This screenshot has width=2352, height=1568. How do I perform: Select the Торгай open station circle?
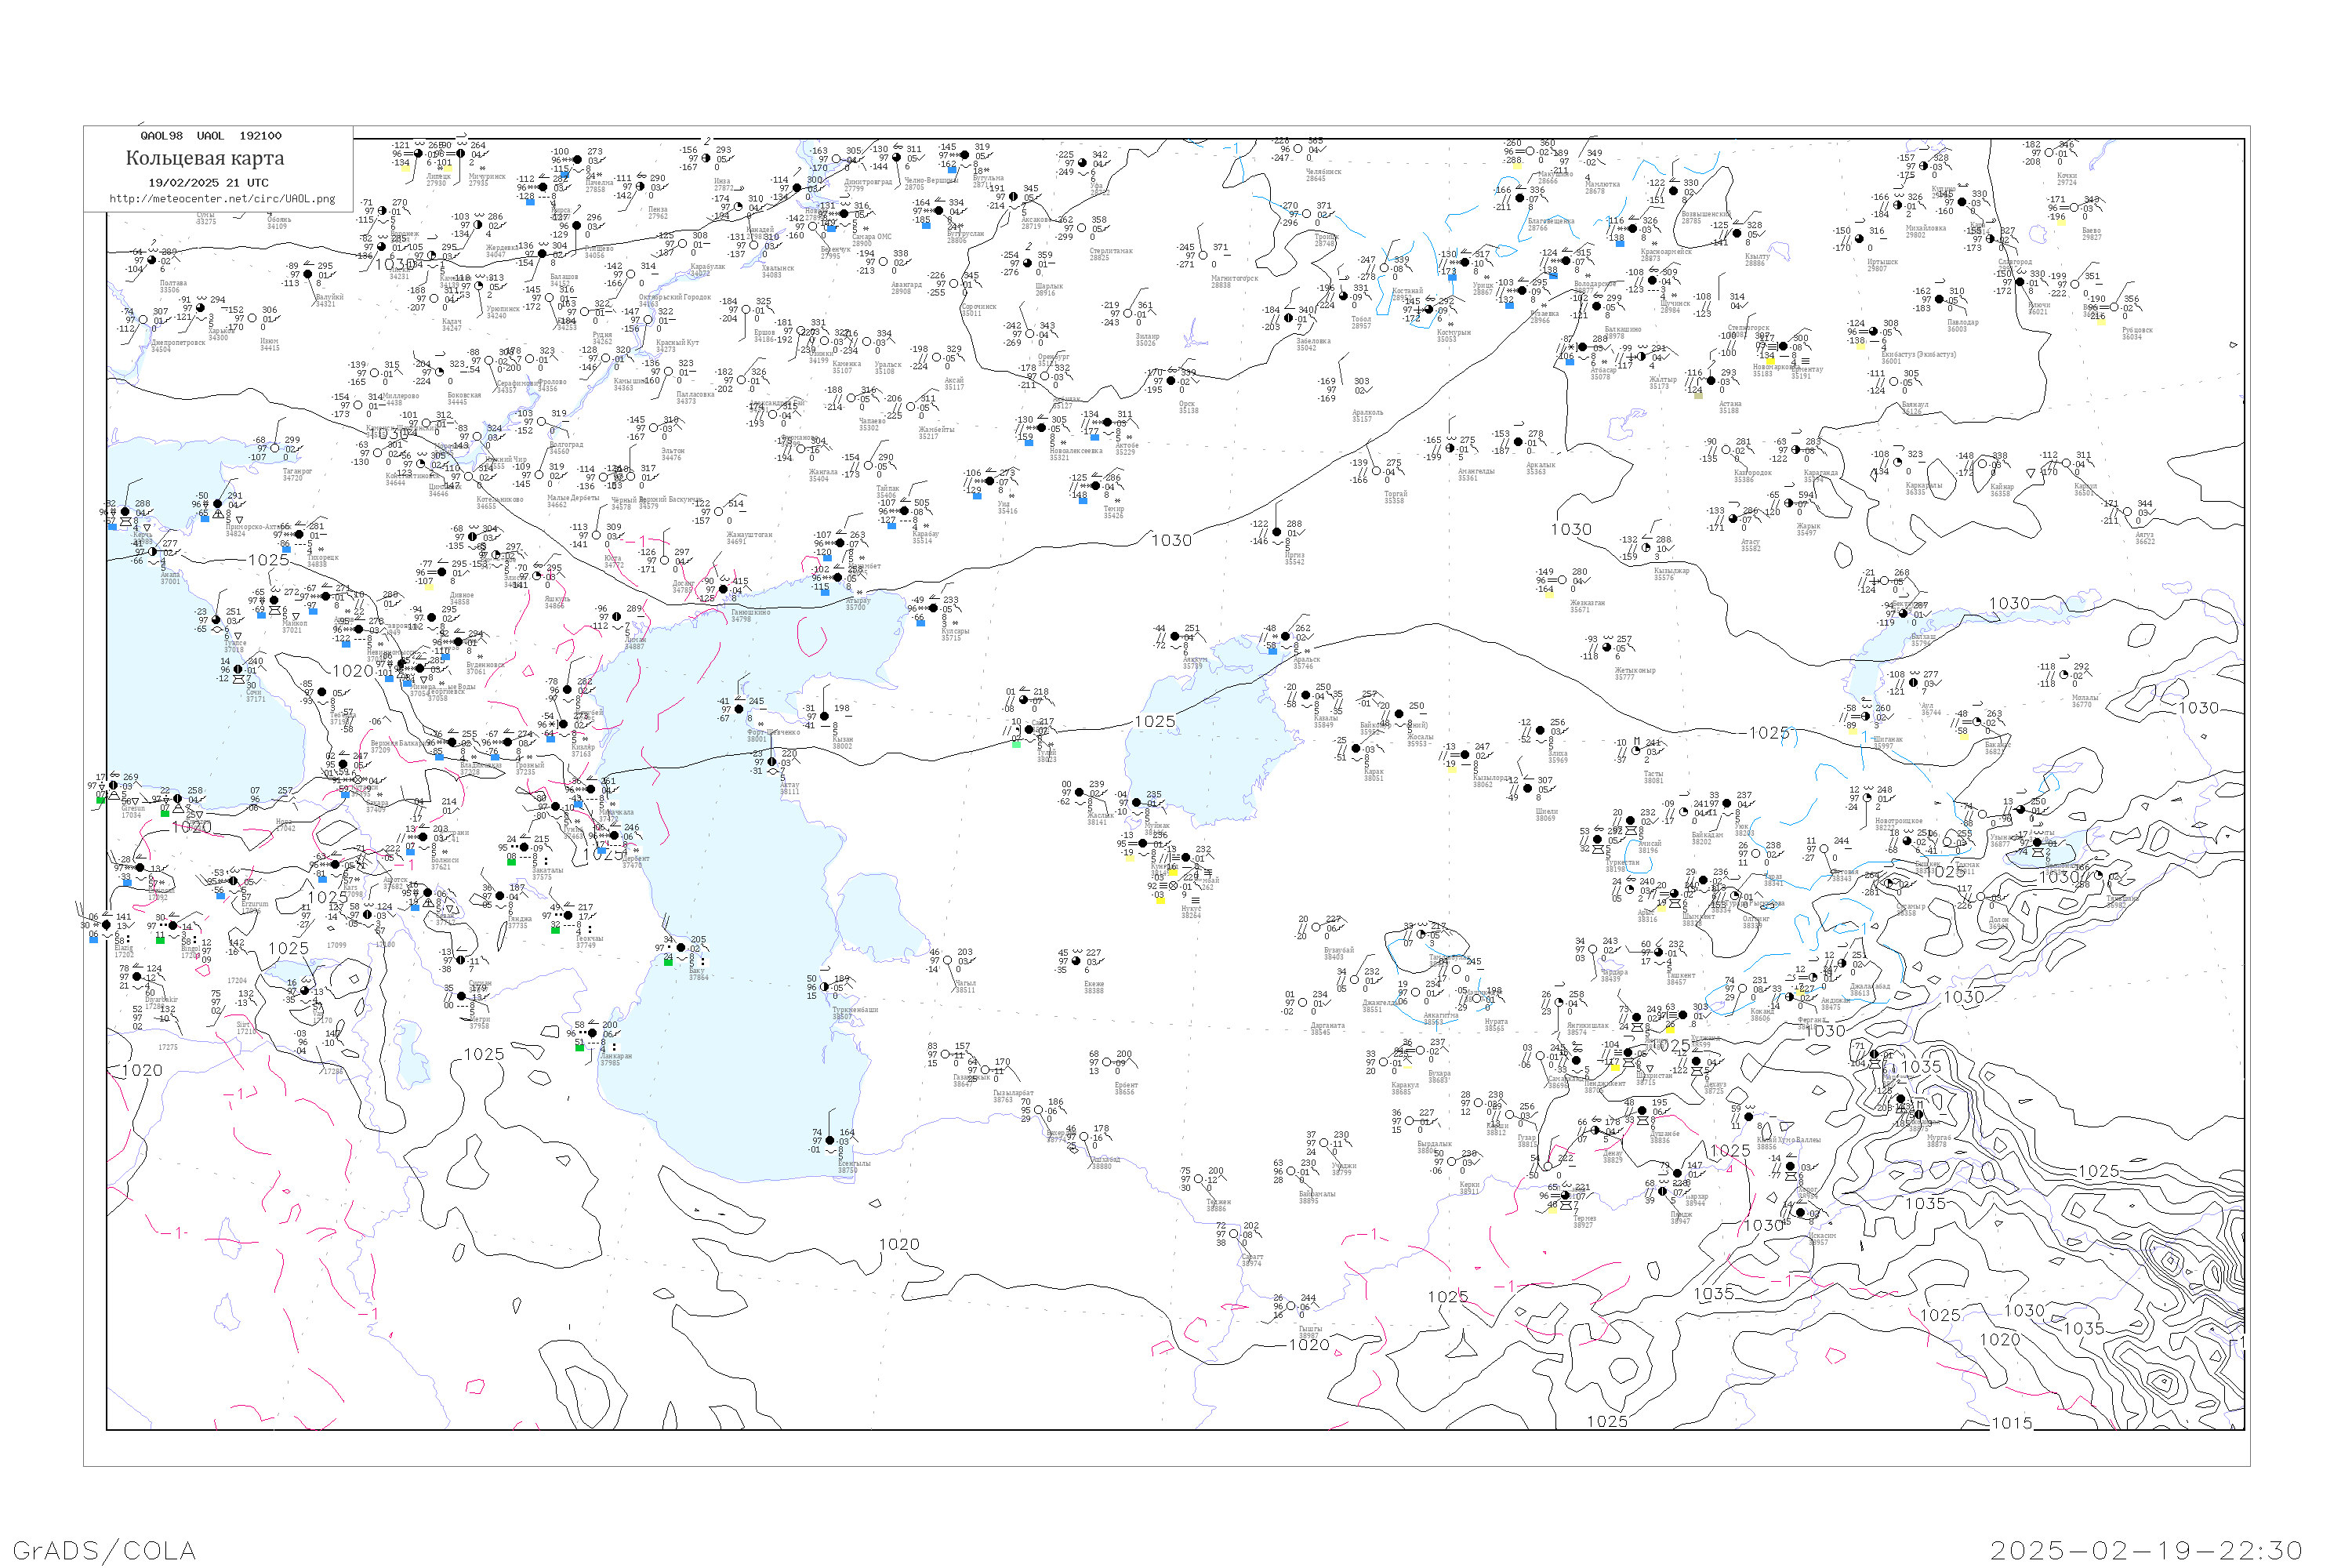(1377, 471)
